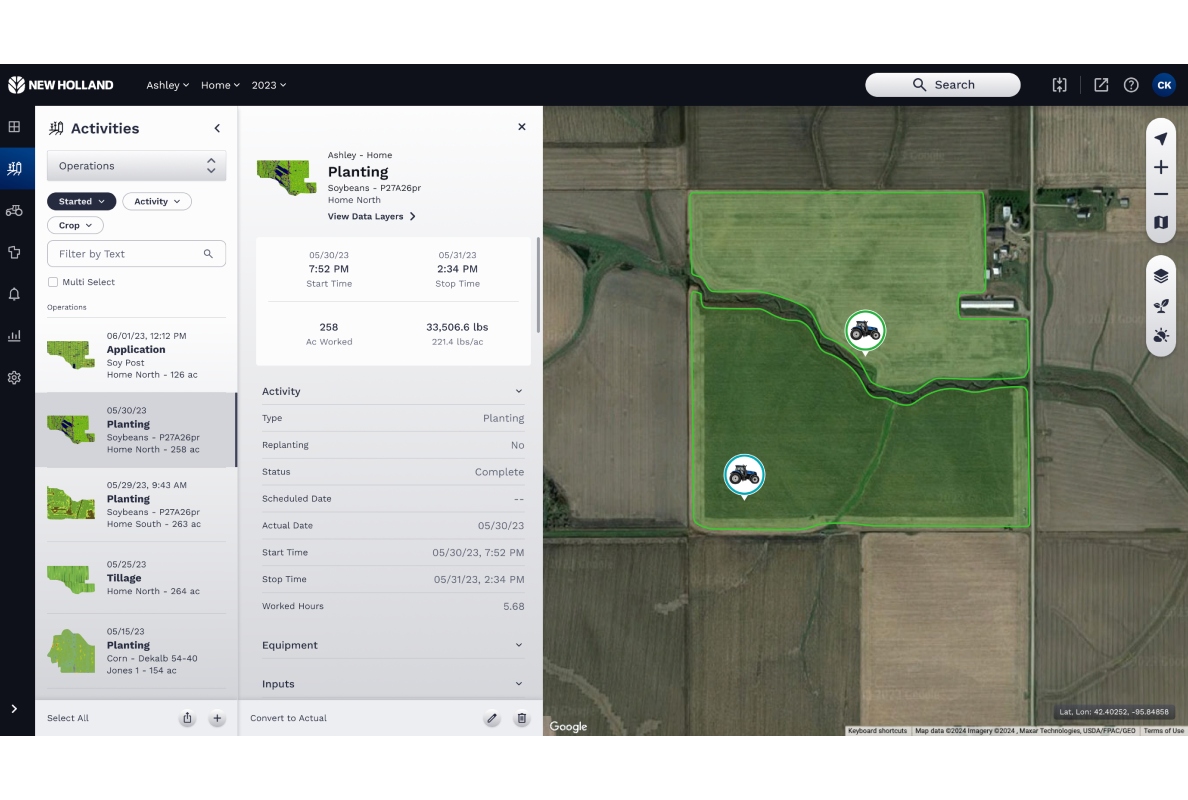Screen dimensions: 1188x800
Task: Open the help question mark icon
Action: point(1131,85)
